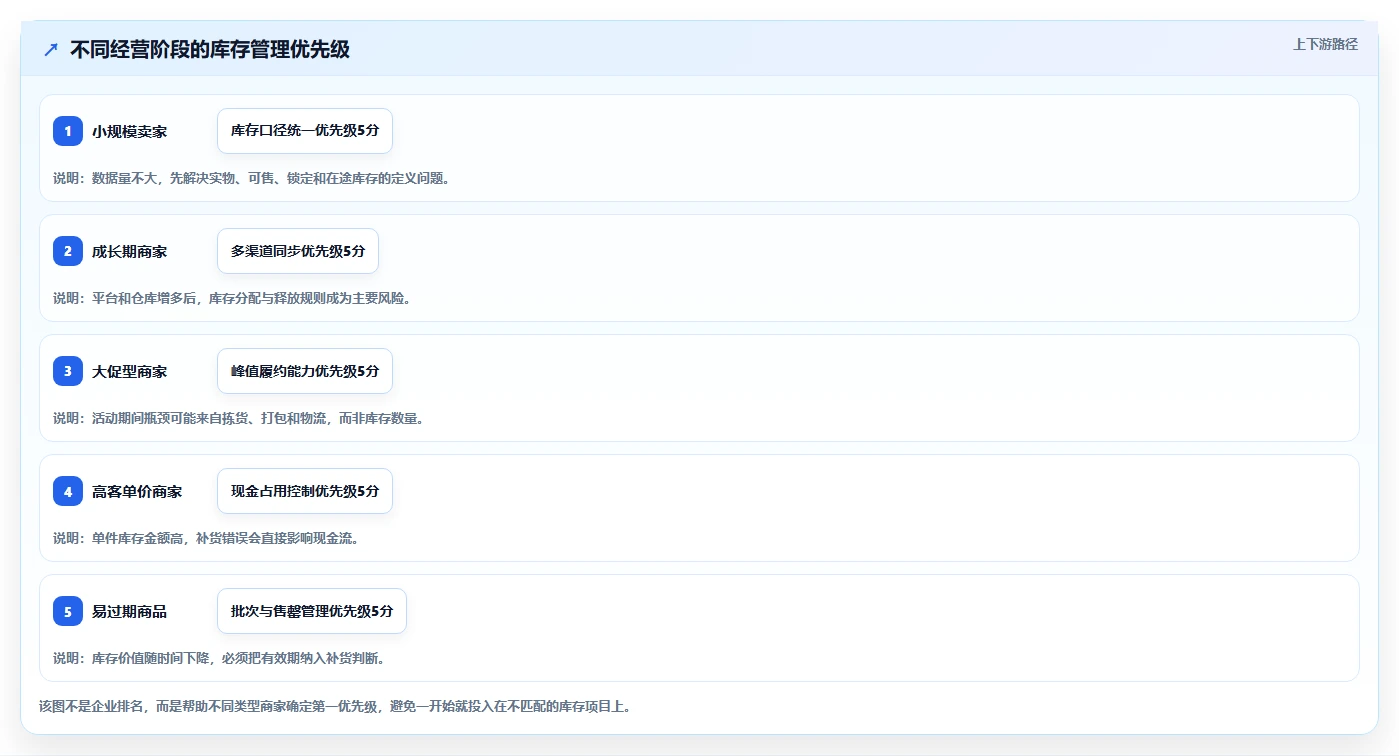Click the description starting 活动期间瓶颈
1399x756 pixels.
pos(239,418)
